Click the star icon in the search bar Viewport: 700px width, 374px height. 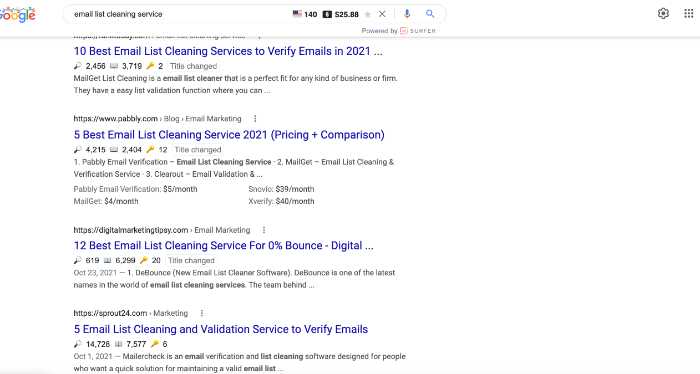(368, 14)
